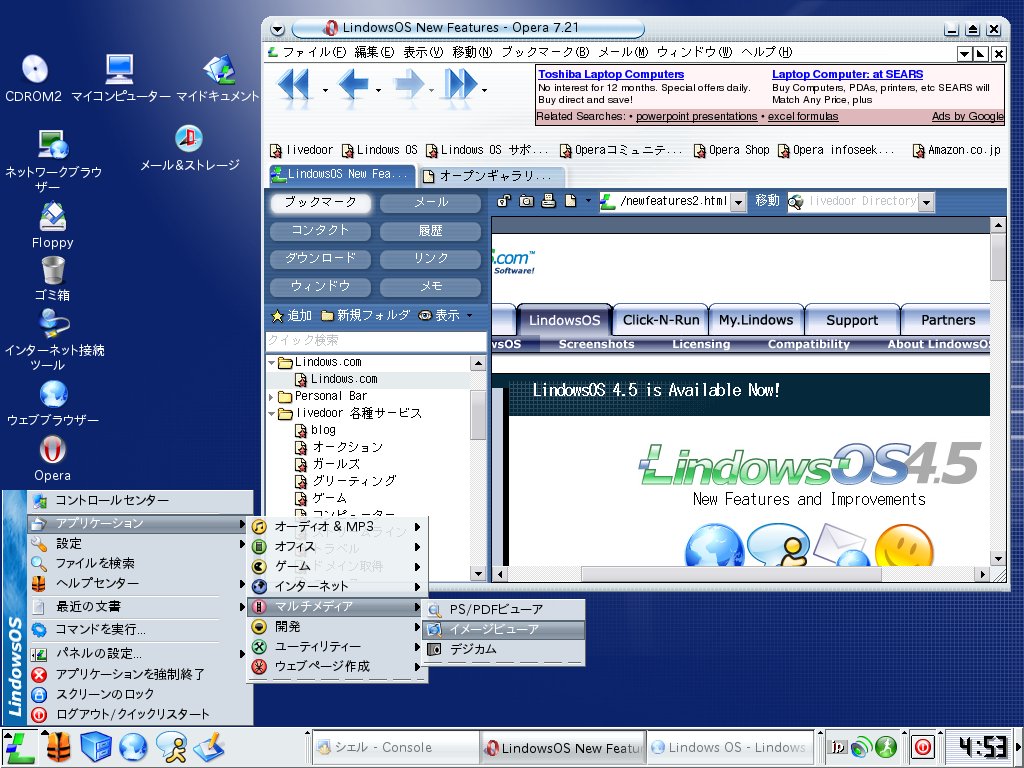This screenshot has height=768, width=1024.
Task: Click Opera's Forward arrow button
Action: [x=409, y=85]
